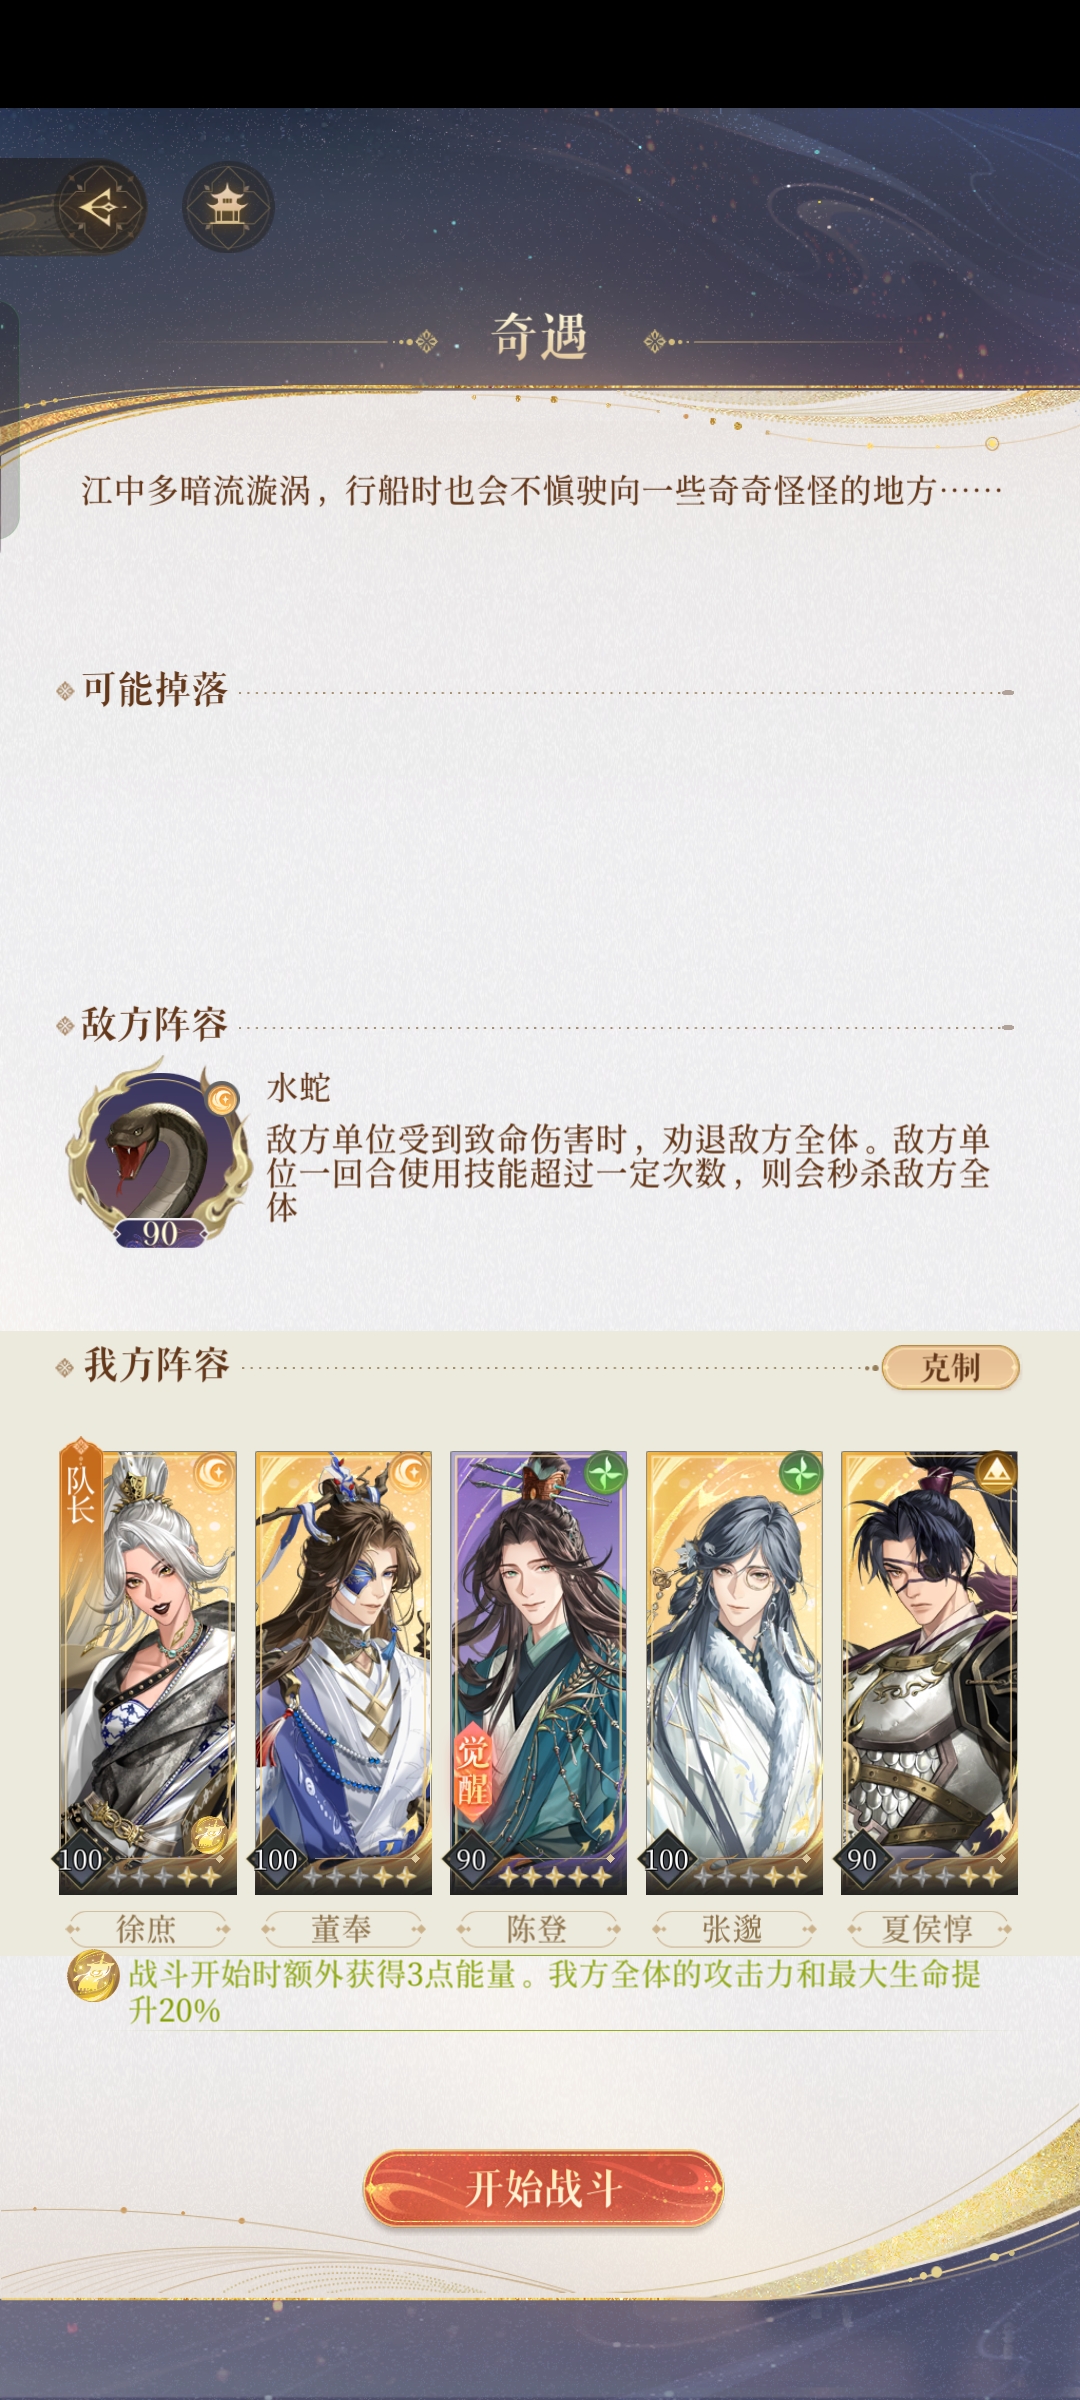Select the 张邈 character card
Image resolution: width=1080 pixels, height=2400 pixels.
[x=734, y=1672]
